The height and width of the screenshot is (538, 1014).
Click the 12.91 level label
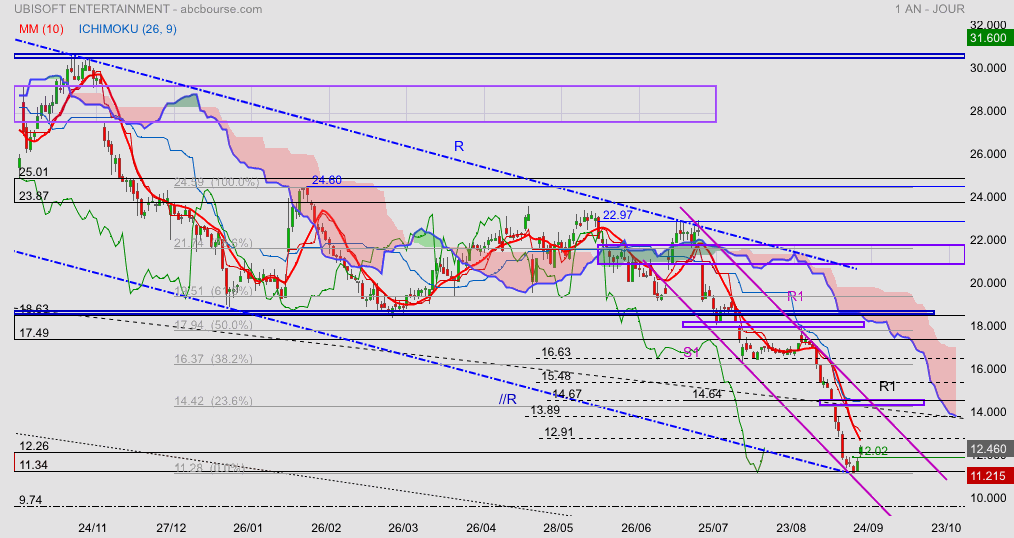pyautogui.click(x=559, y=433)
